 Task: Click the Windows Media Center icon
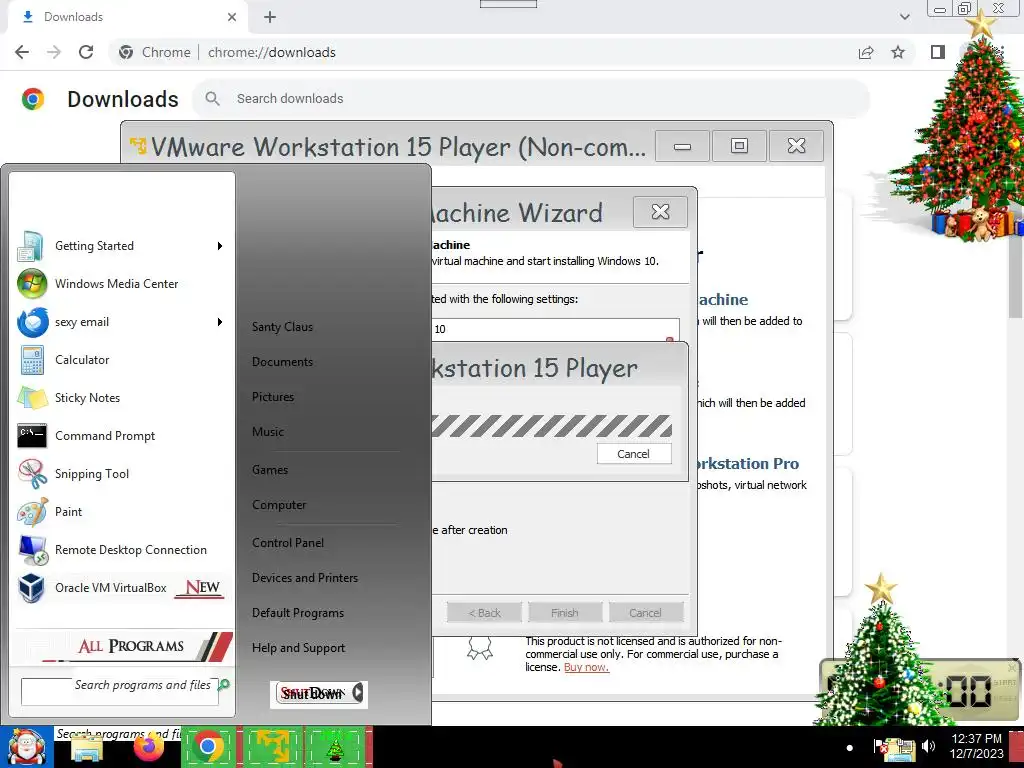tap(32, 284)
